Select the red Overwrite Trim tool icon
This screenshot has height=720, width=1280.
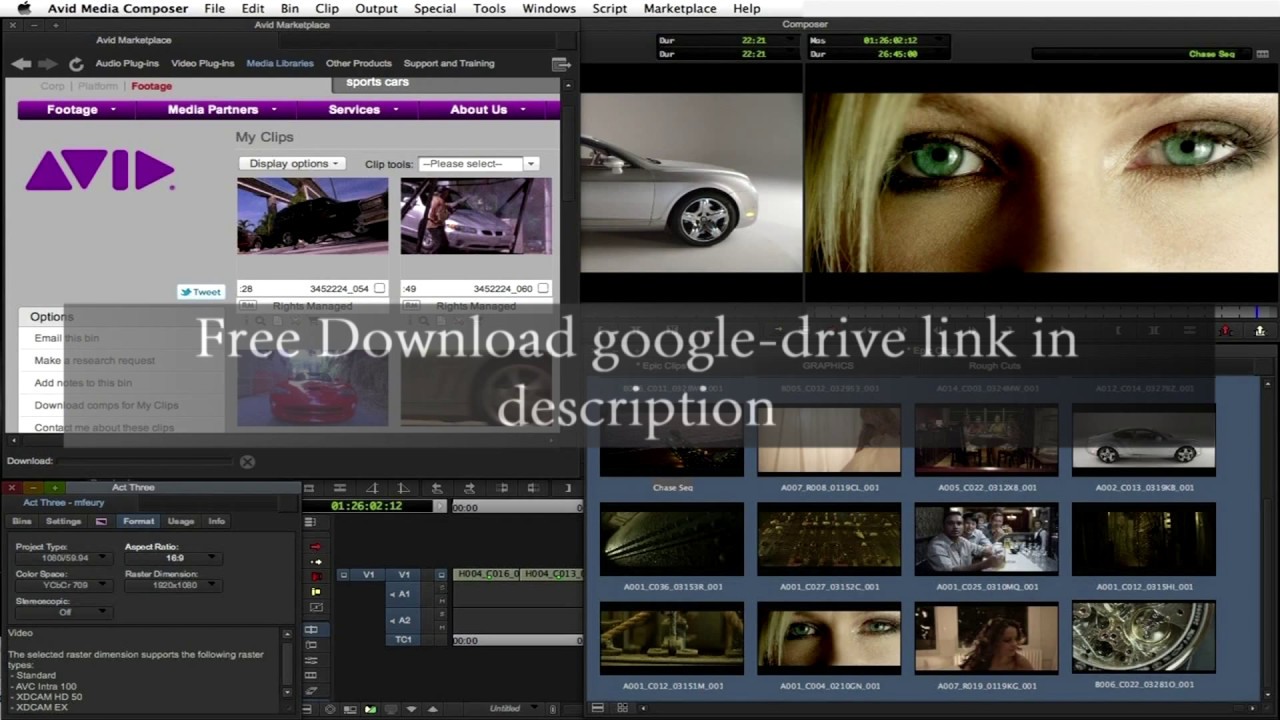[316, 577]
